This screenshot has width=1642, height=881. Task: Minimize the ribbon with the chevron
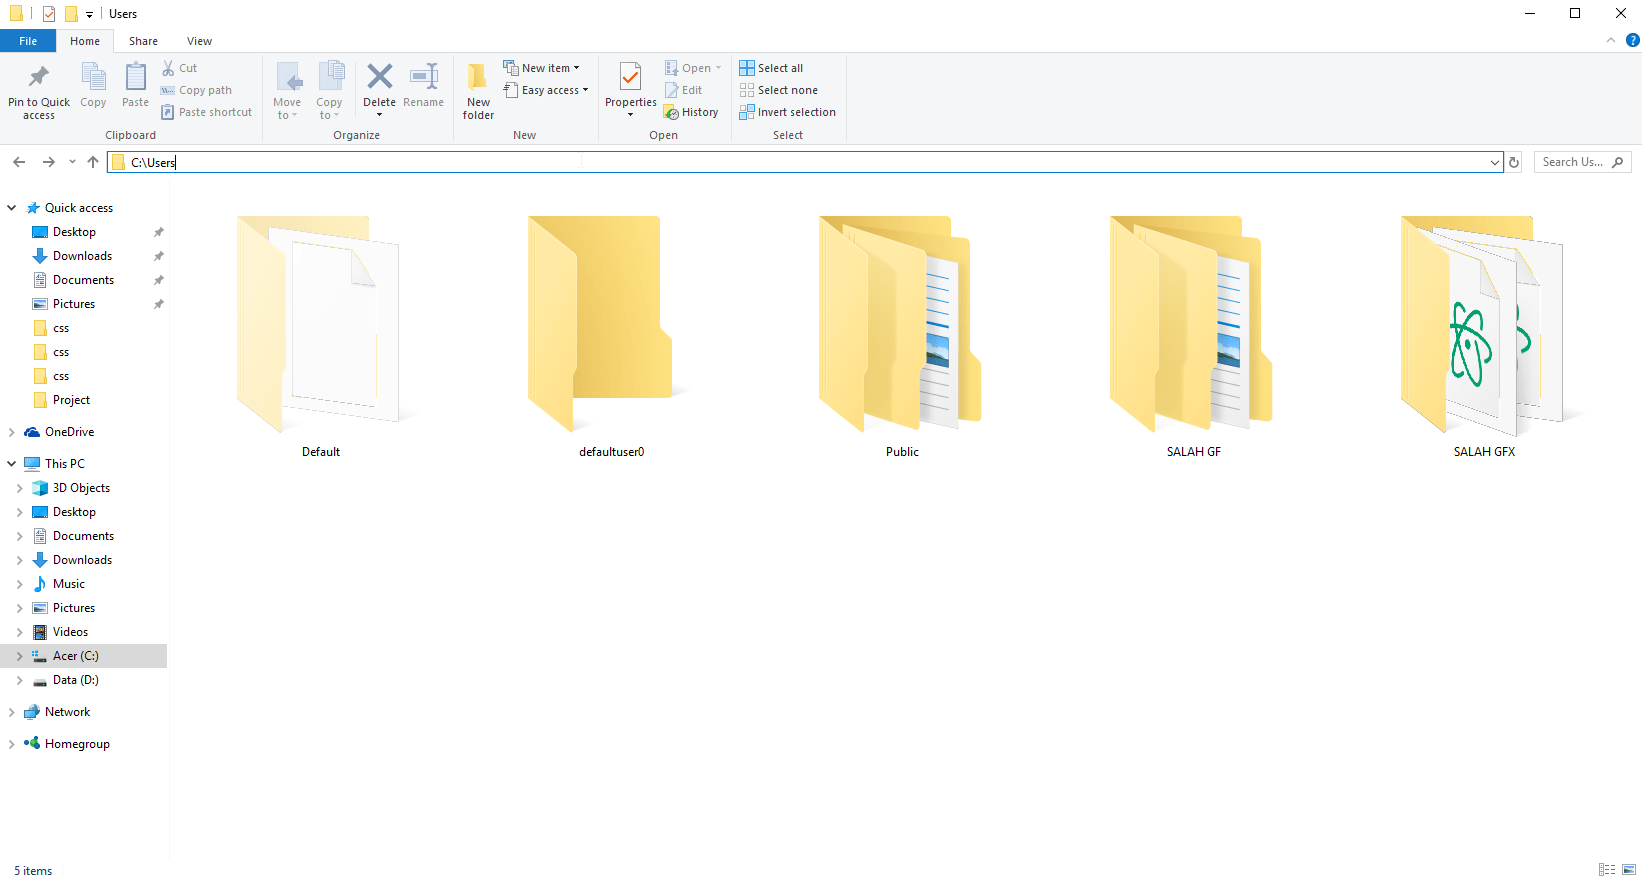pos(1611,40)
